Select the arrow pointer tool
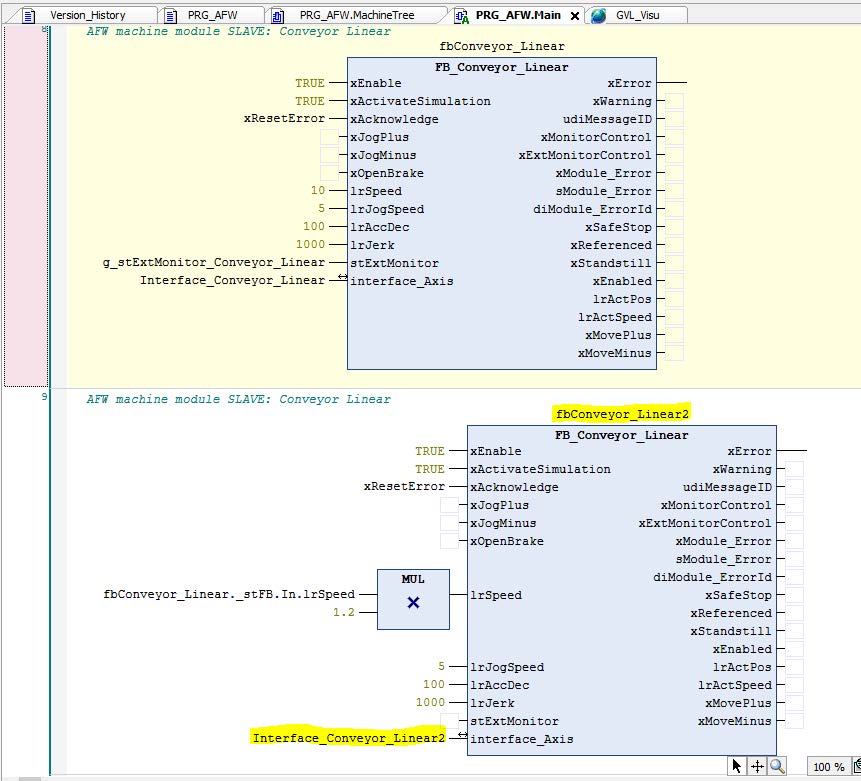The image size is (861, 781). [x=738, y=766]
